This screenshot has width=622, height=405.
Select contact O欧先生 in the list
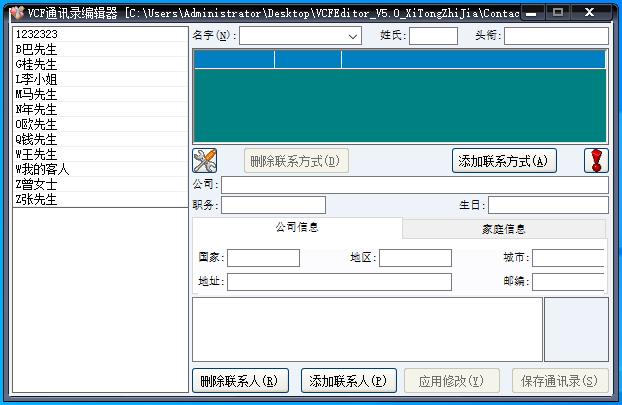[x=100, y=124]
